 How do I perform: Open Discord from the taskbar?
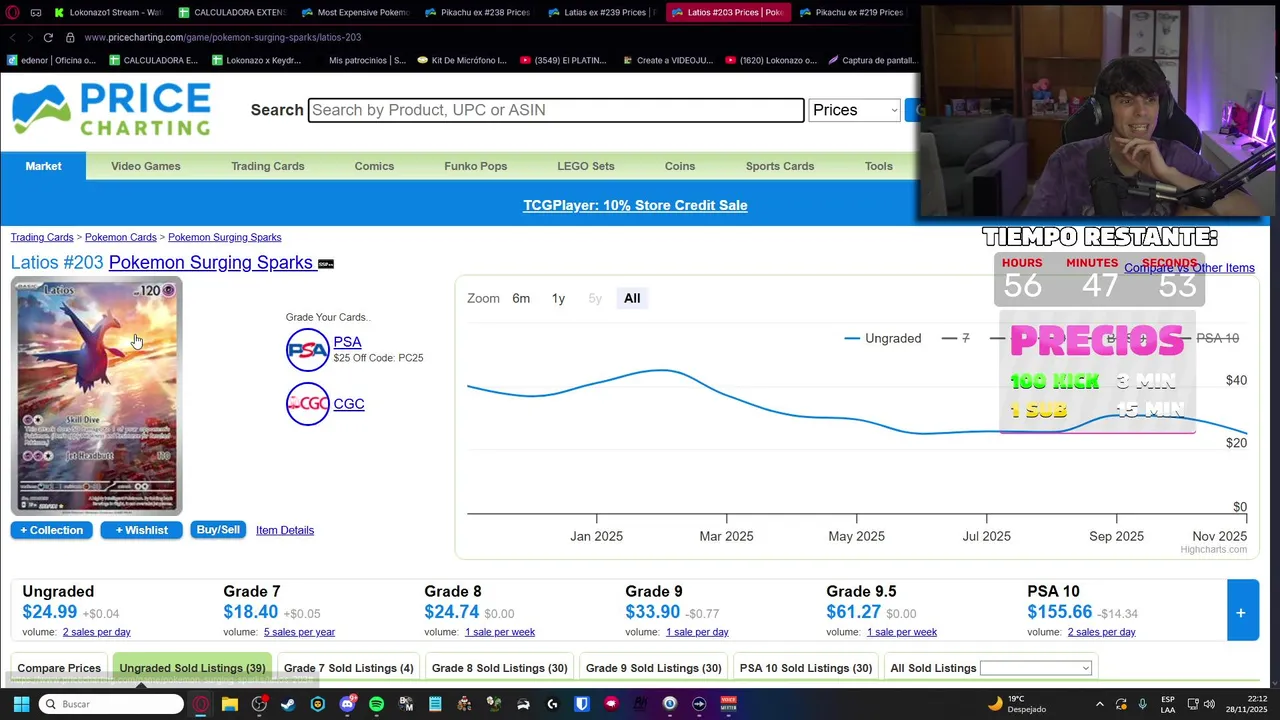point(347,704)
